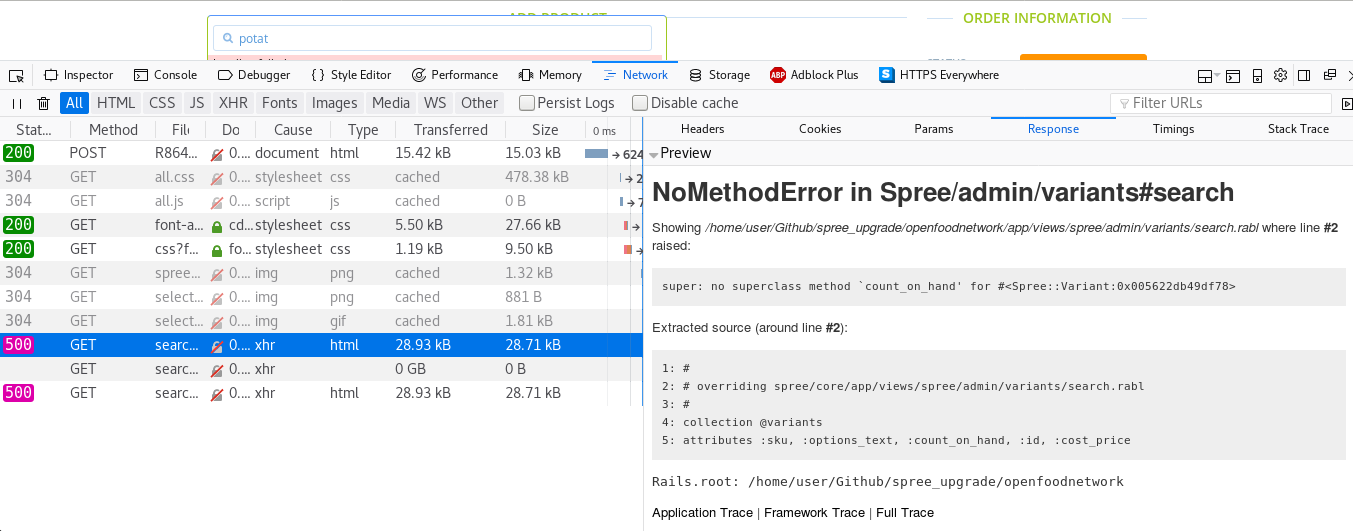Switch to Headers details tab
The image size is (1353, 531).
coord(703,129)
